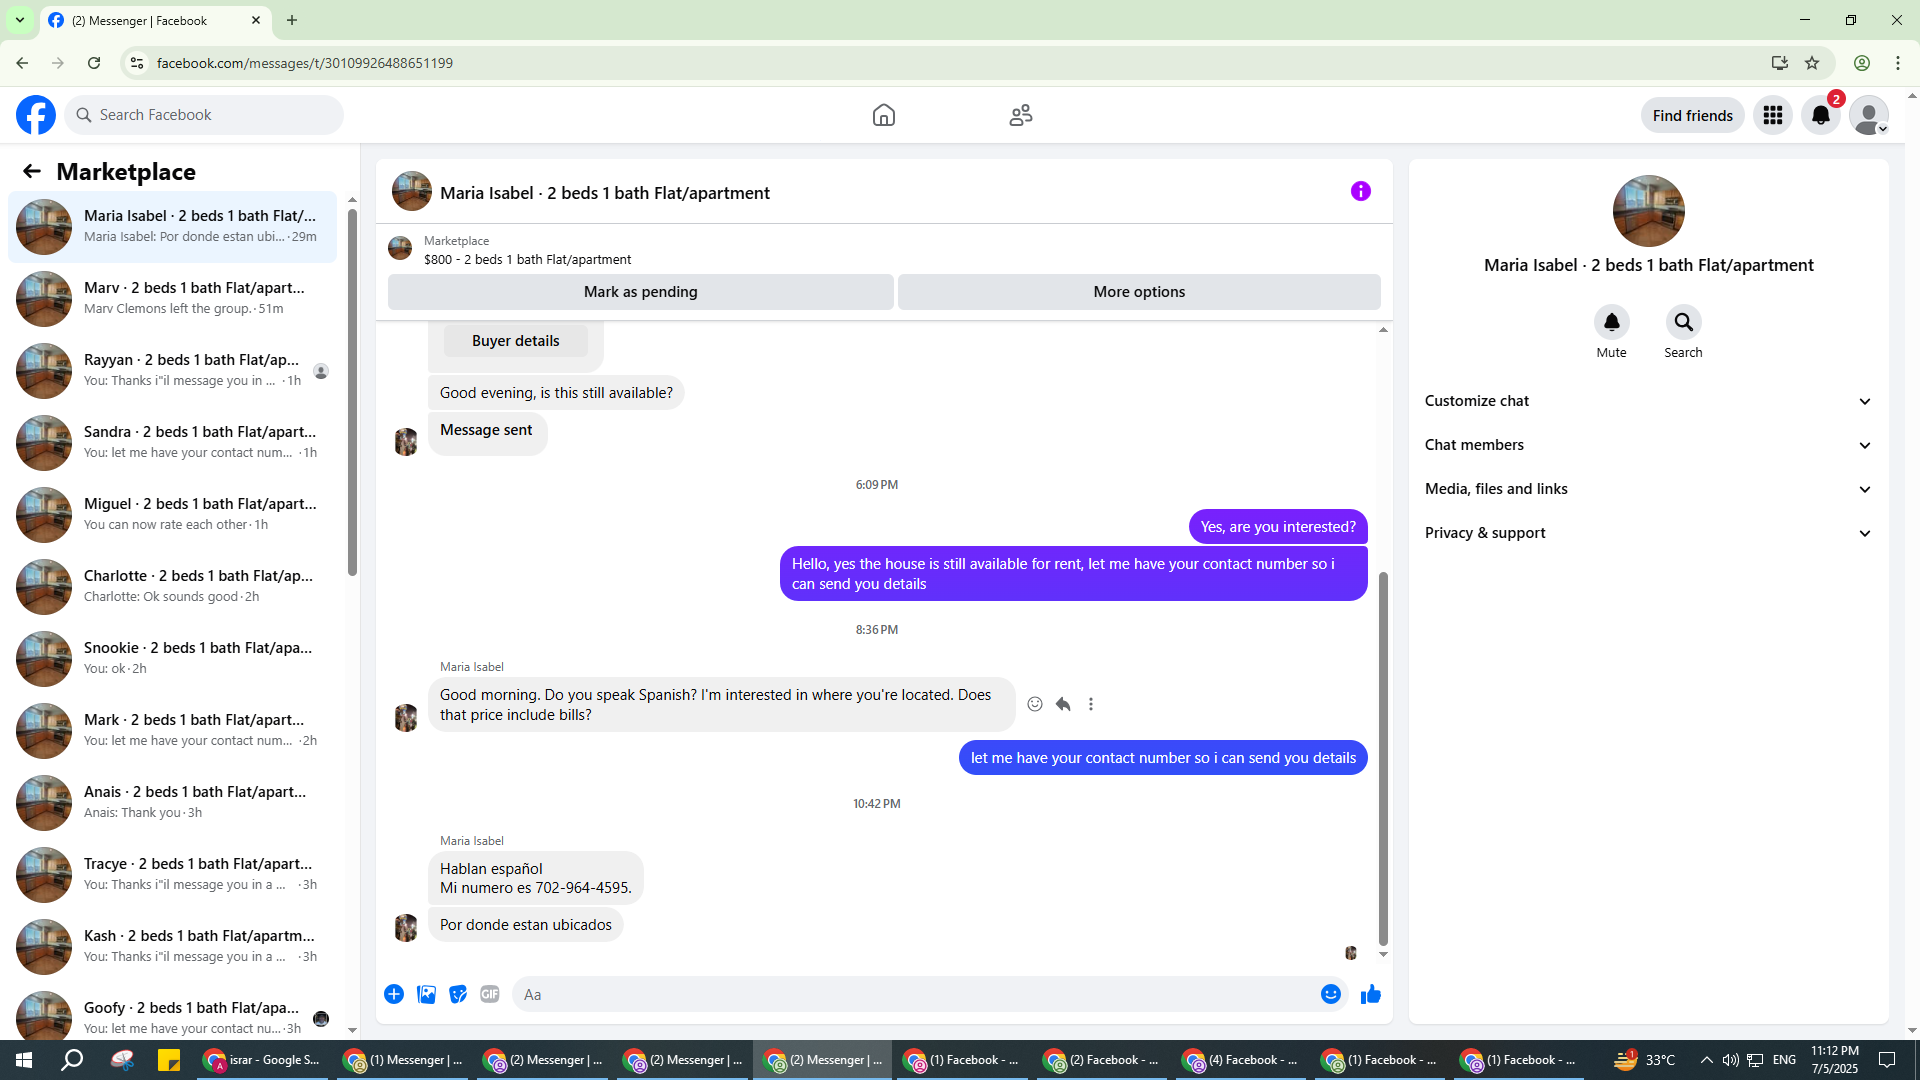1920x1080 pixels.
Task: Bookmark this tab with star icon
Action: click(x=1812, y=63)
